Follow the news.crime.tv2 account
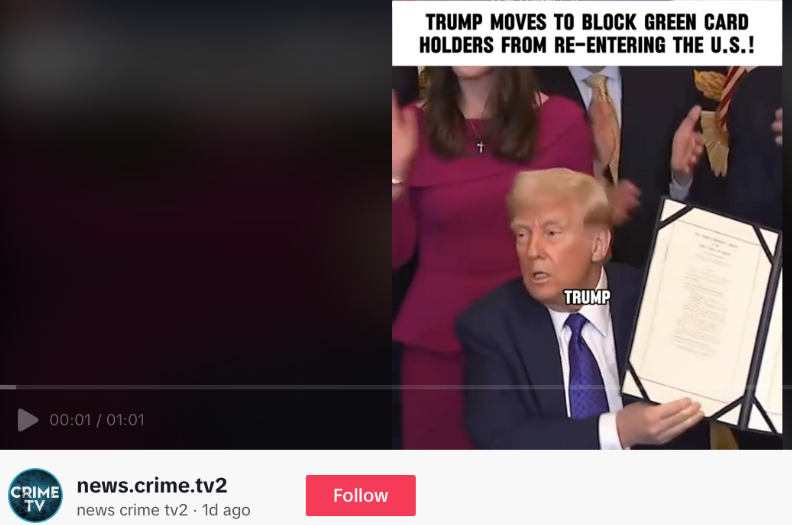The image size is (792, 525). pyautogui.click(x=361, y=495)
